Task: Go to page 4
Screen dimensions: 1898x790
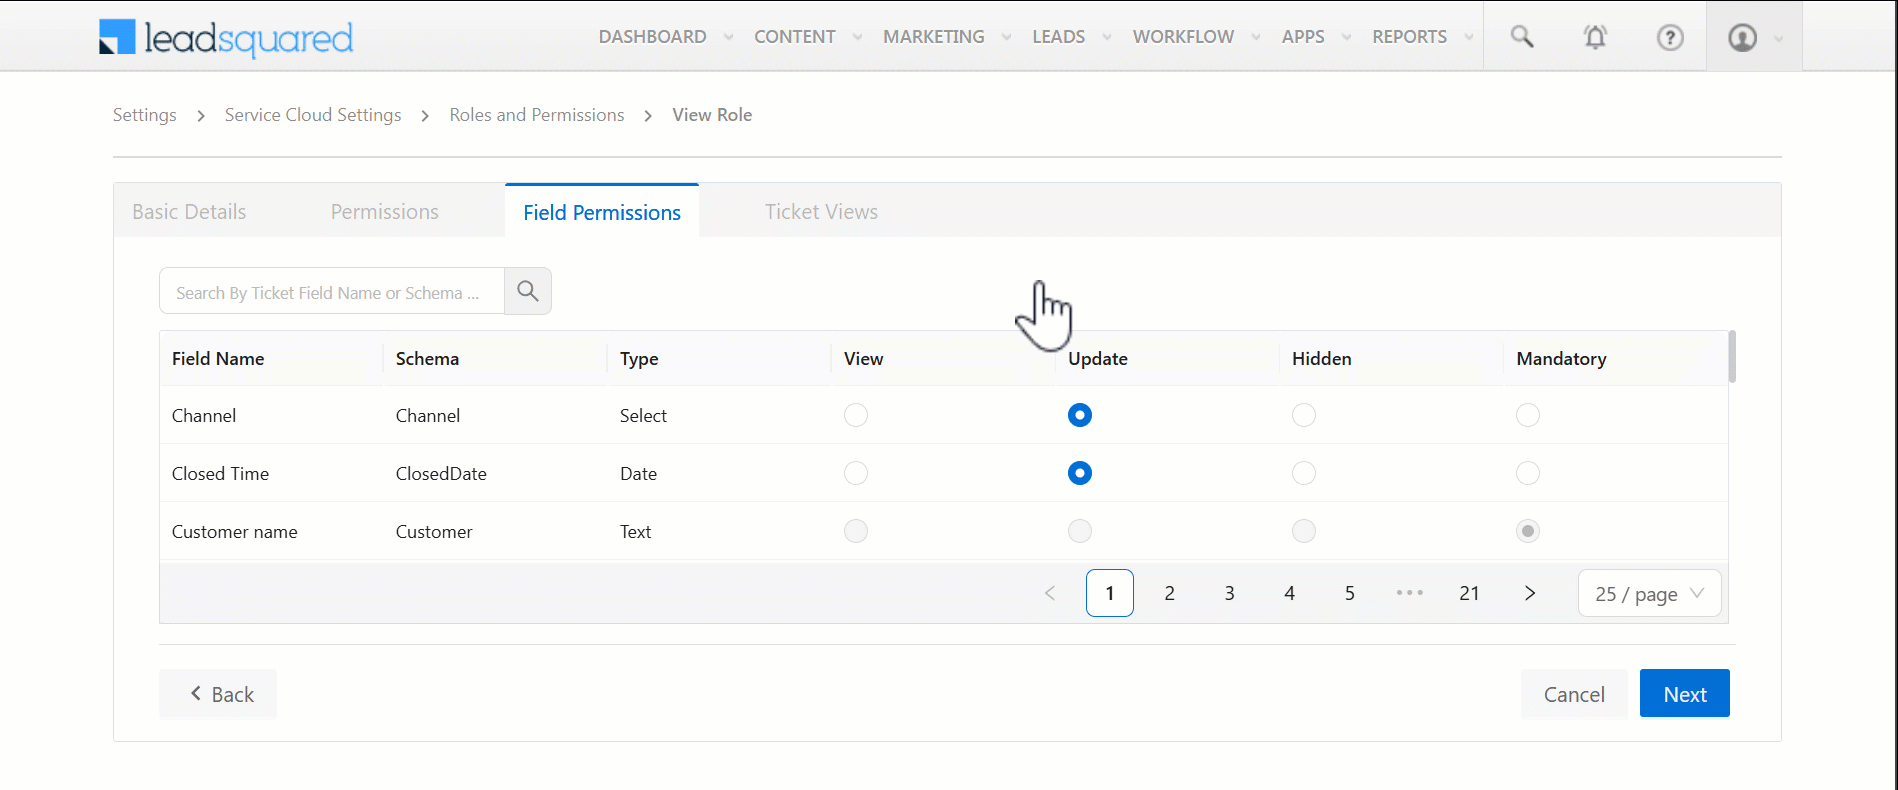Action: click(x=1290, y=593)
